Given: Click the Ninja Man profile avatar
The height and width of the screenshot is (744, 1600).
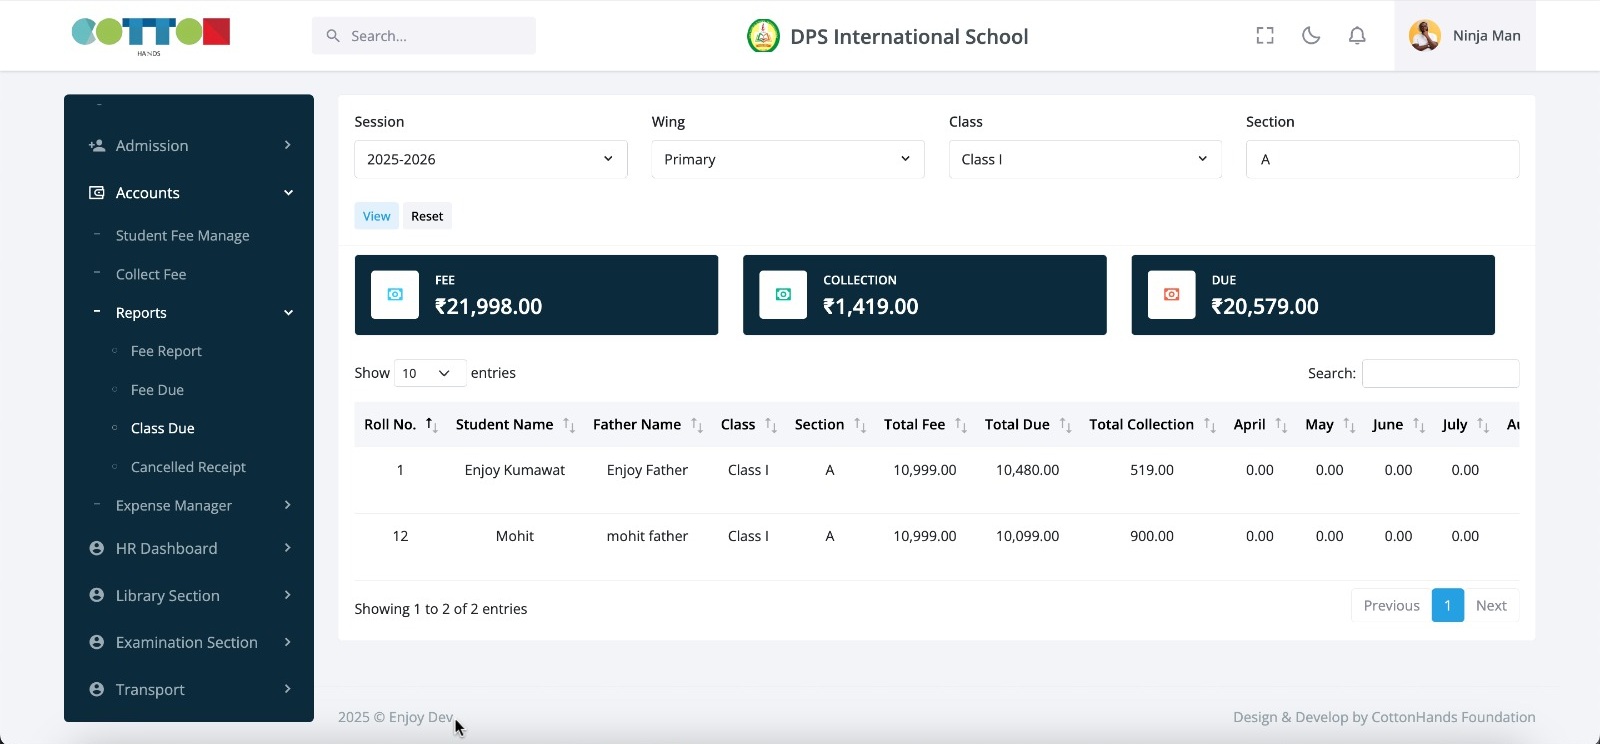Looking at the screenshot, I should click(x=1424, y=36).
